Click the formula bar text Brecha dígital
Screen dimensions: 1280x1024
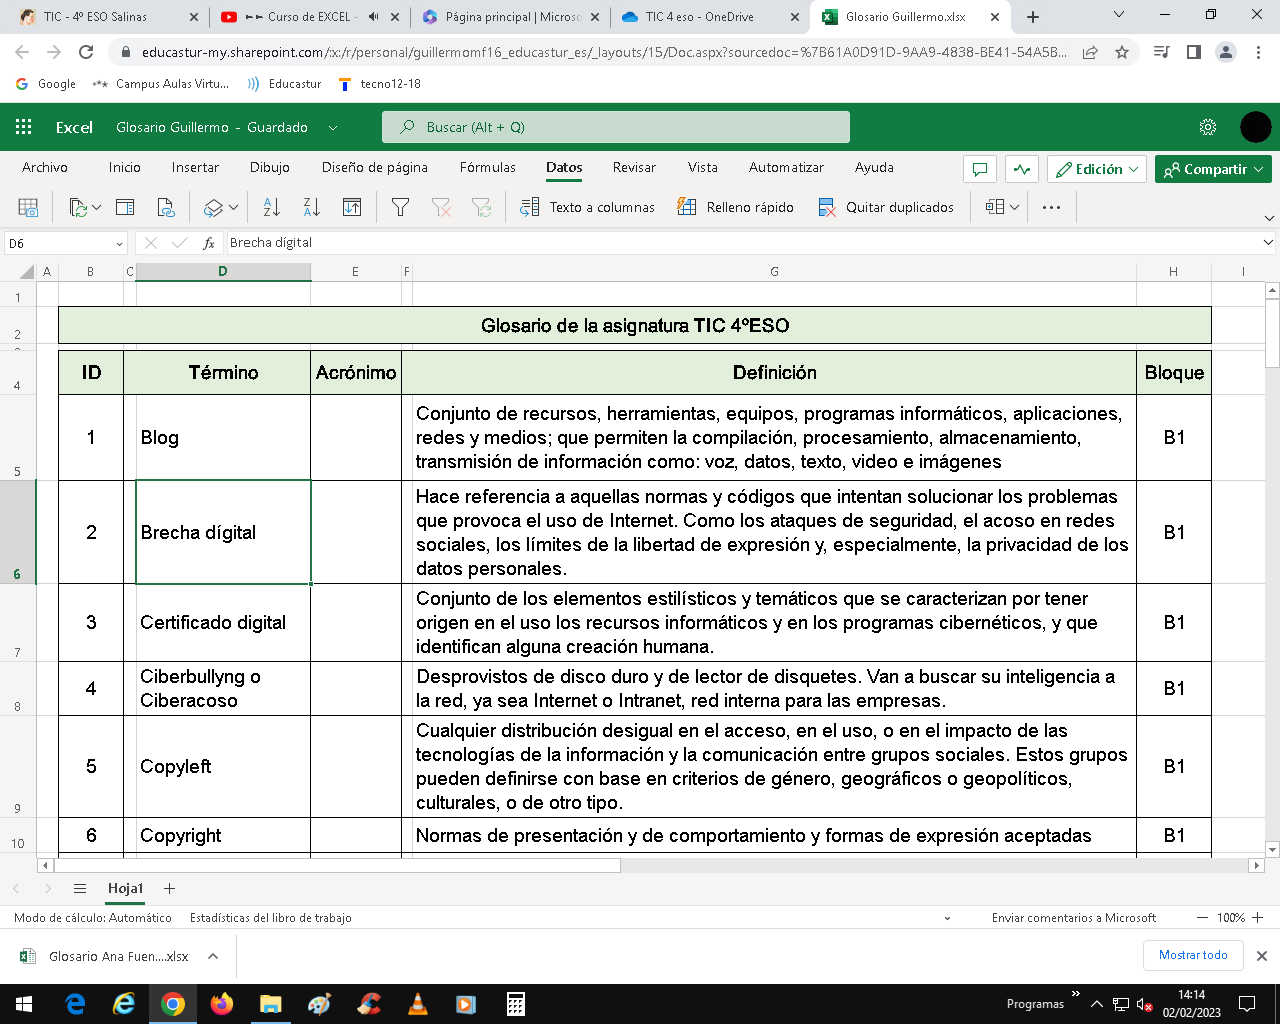pos(271,242)
